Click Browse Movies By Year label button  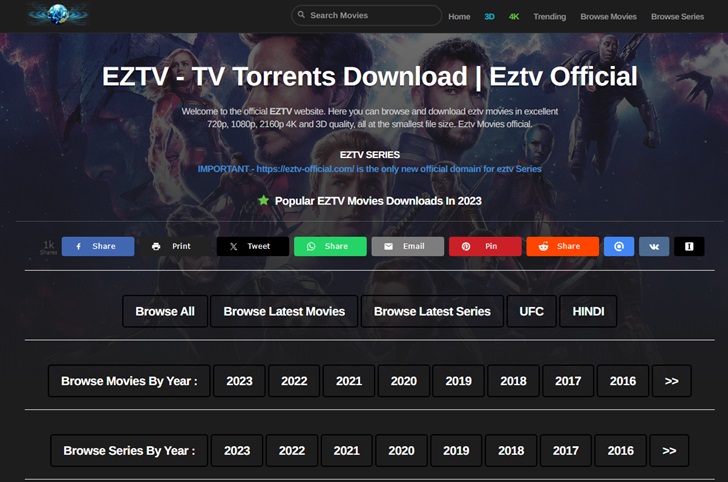tap(129, 381)
